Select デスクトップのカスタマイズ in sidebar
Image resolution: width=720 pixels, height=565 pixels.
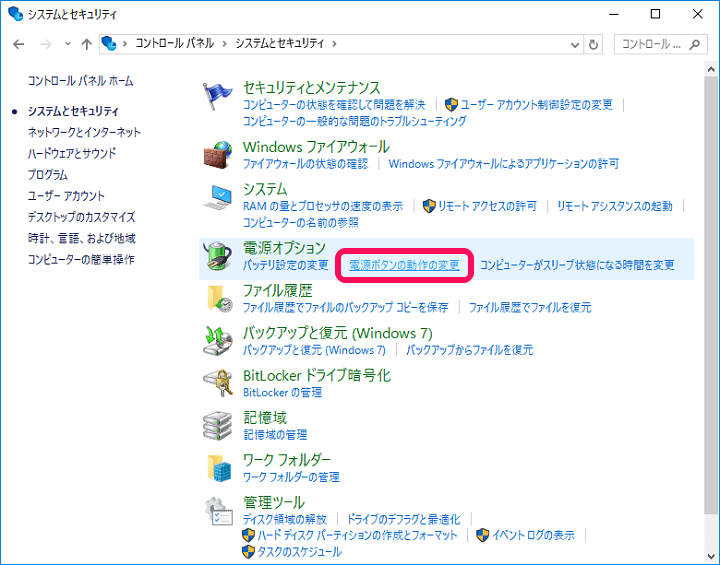coord(81,217)
